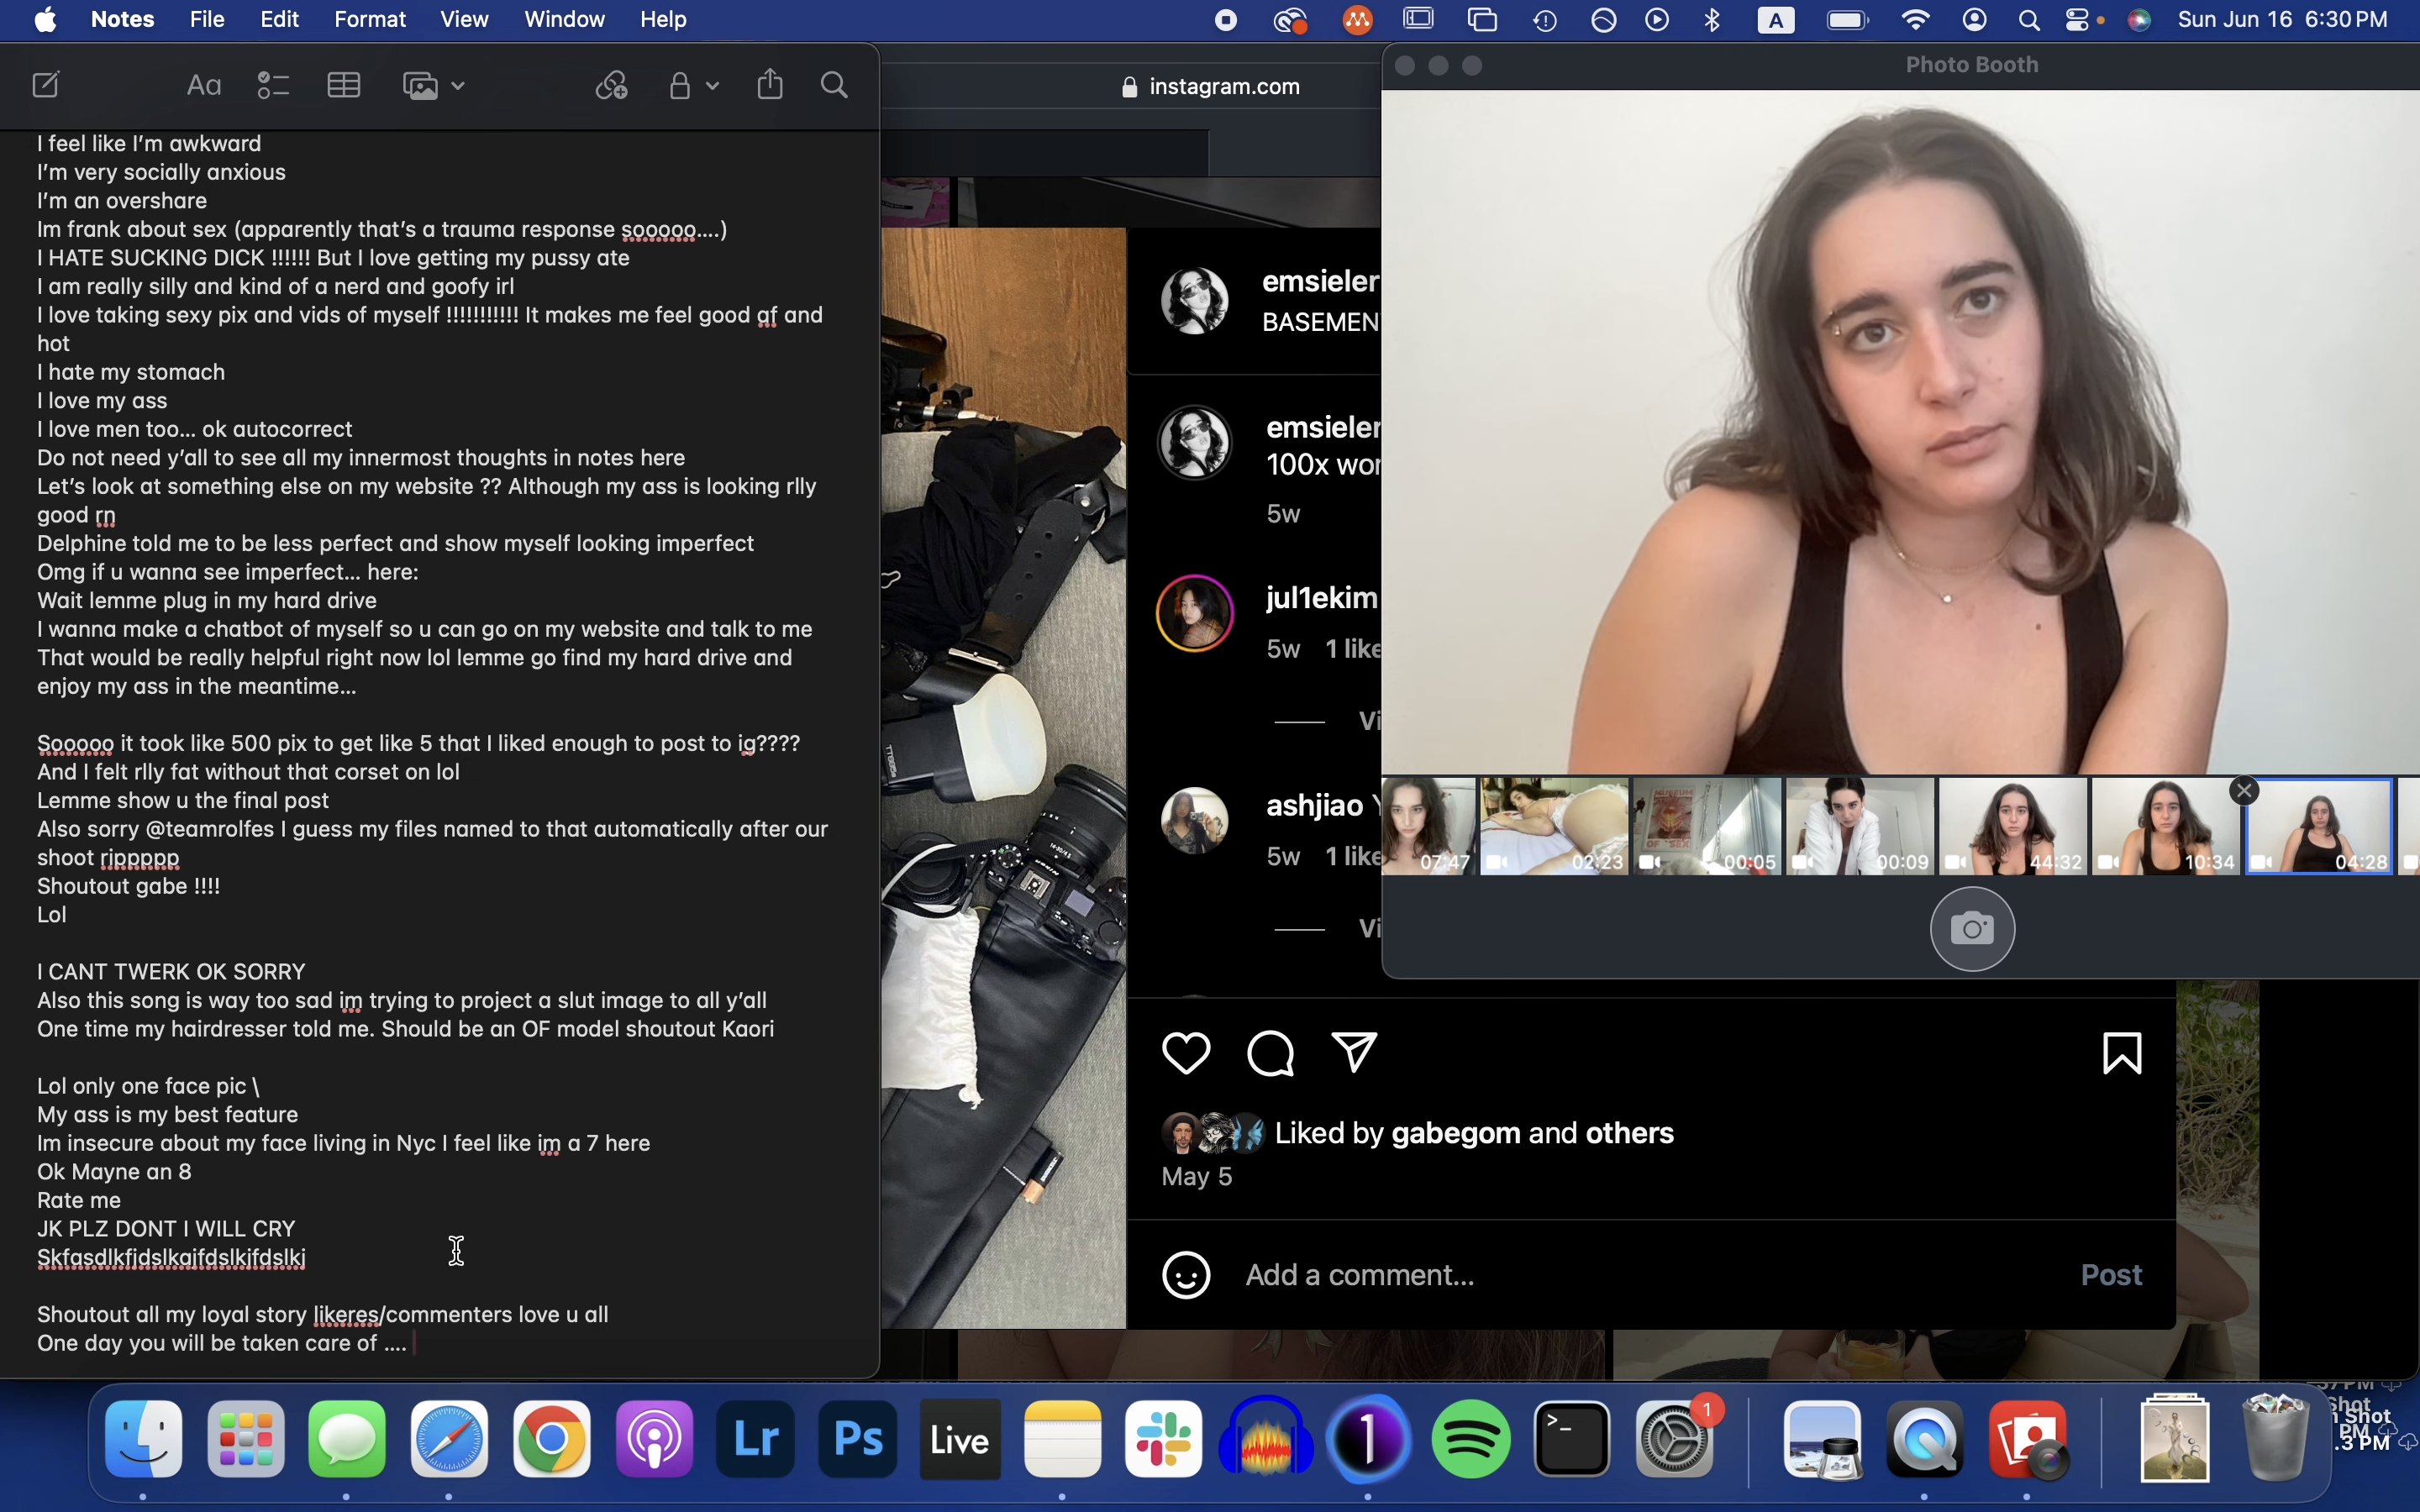Like the Instagram post with heart icon
This screenshot has width=2420, height=1512.
(x=1186, y=1053)
